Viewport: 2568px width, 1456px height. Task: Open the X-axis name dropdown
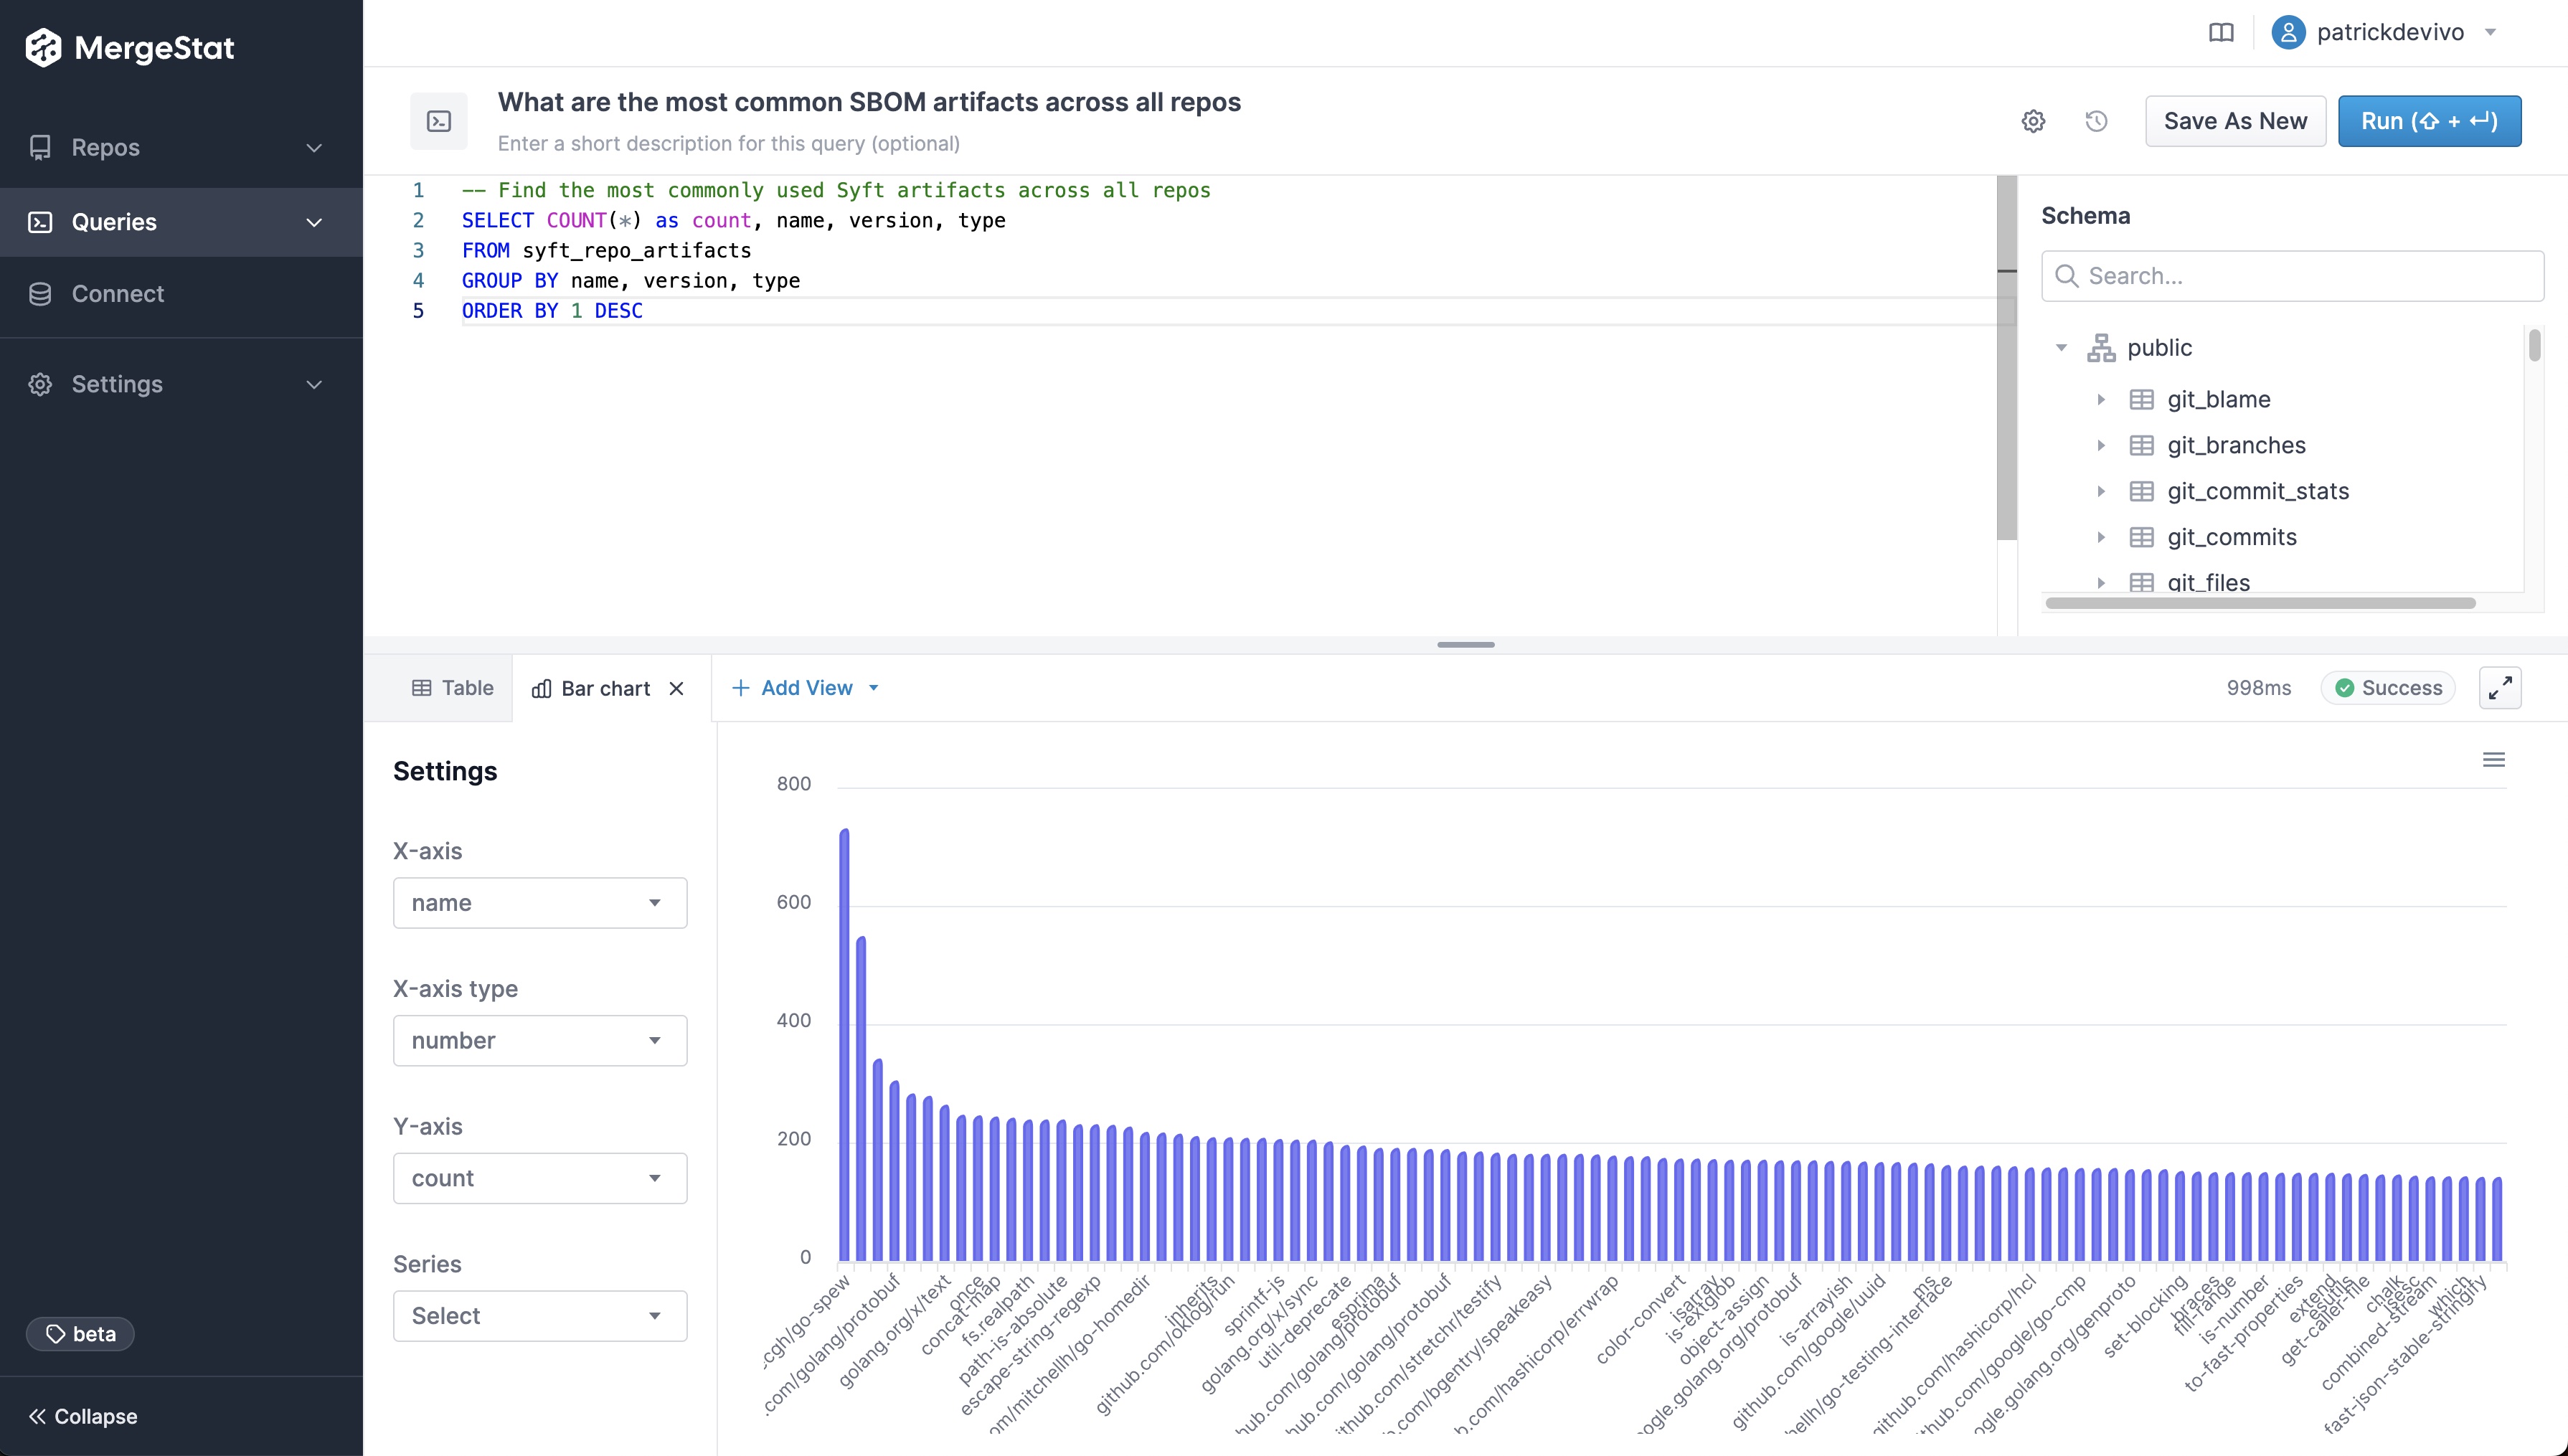point(540,903)
